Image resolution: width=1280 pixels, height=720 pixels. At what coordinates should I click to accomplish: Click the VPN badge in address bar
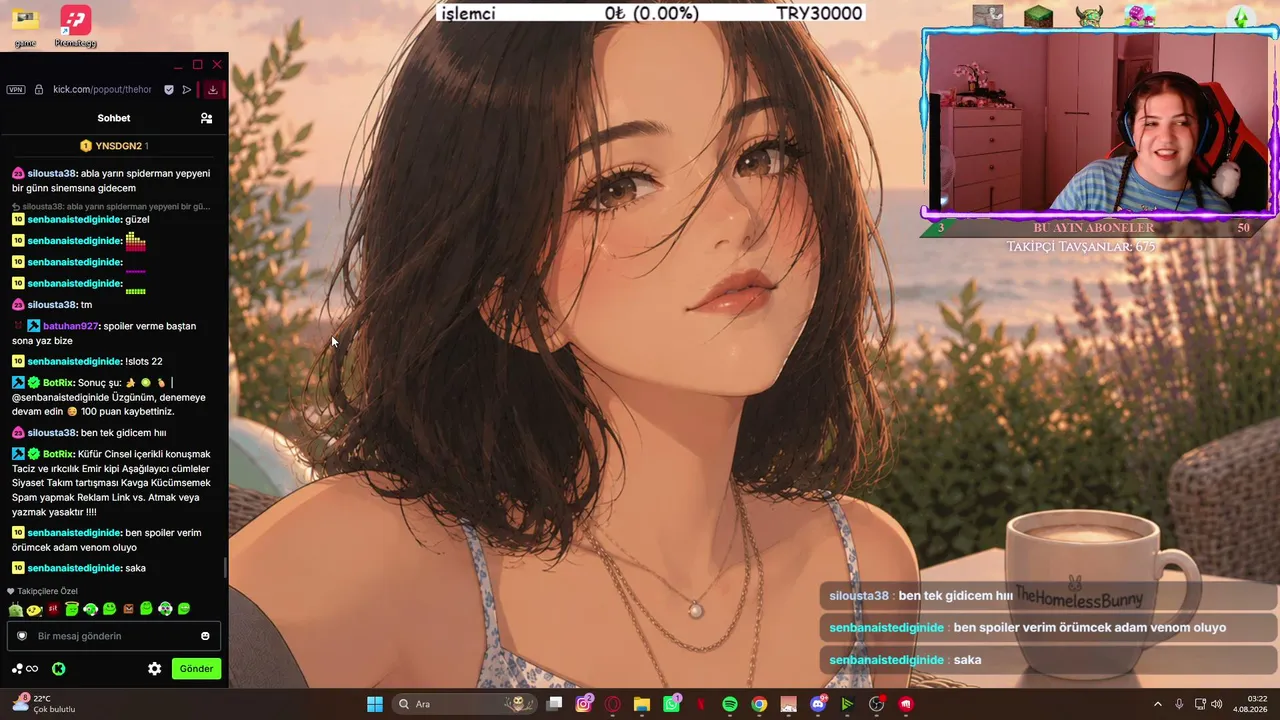click(16, 89)
